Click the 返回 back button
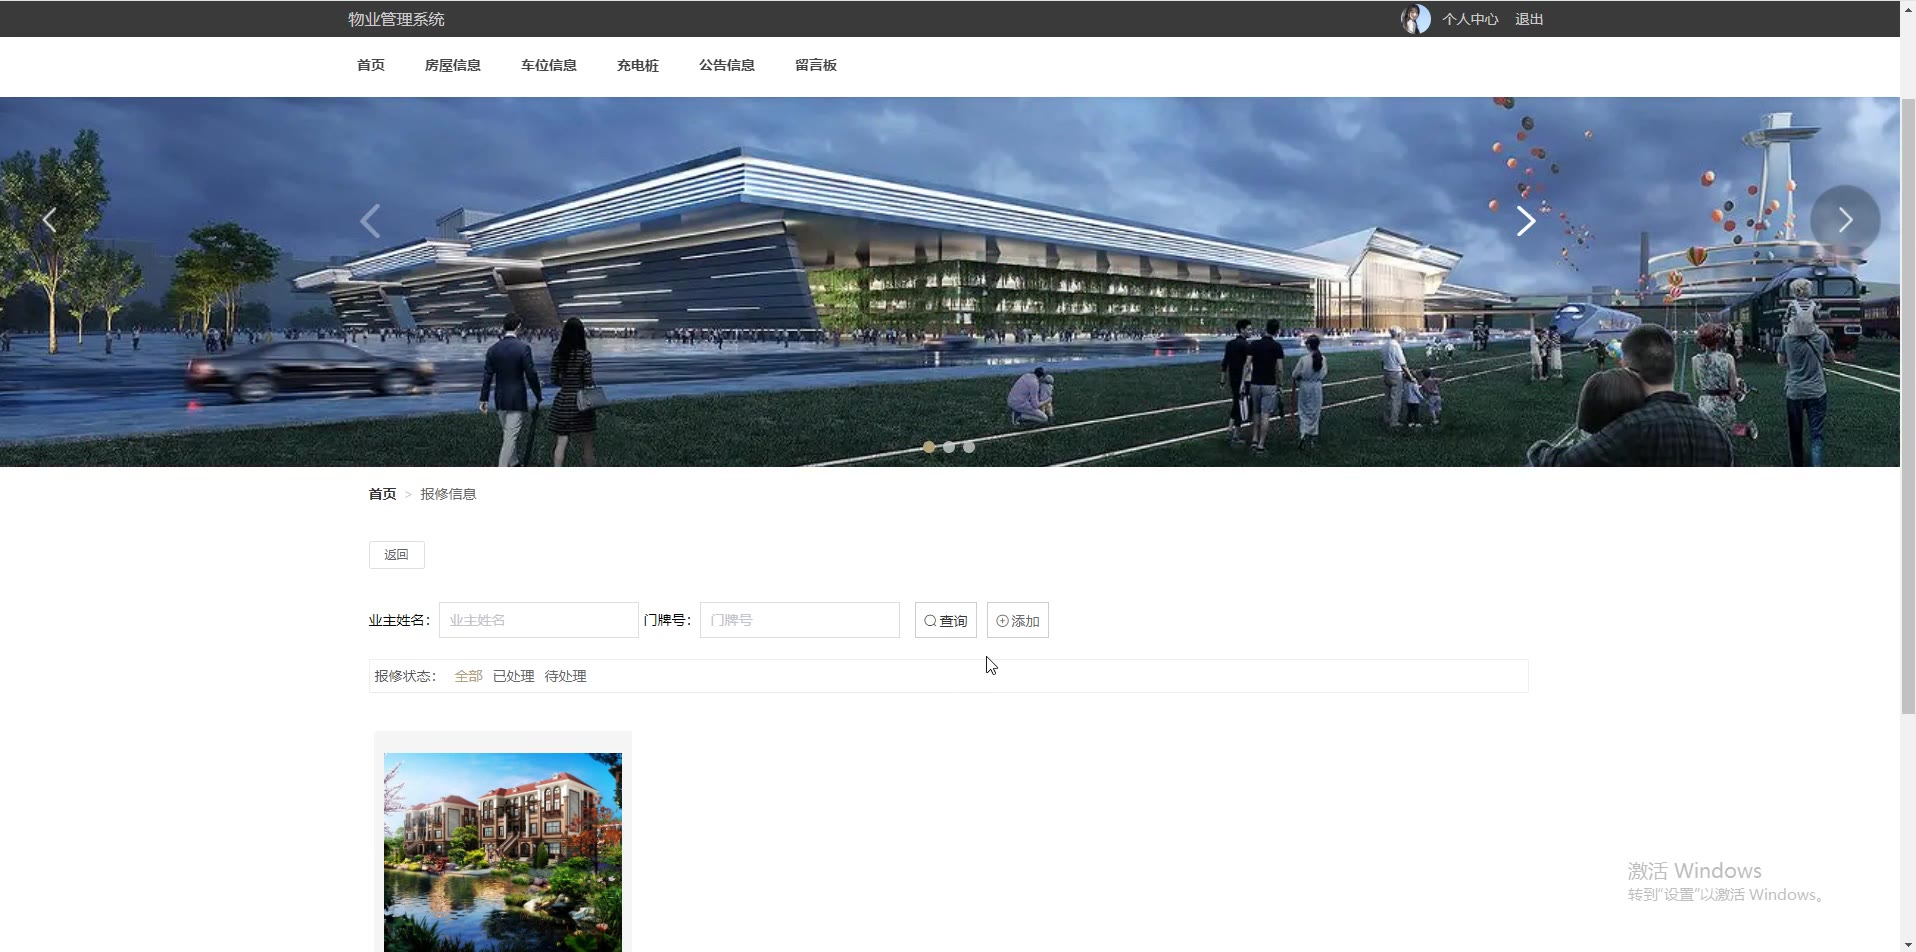Image resolution: width=1916 pixels, height=952 pixels. pos(397,555)
